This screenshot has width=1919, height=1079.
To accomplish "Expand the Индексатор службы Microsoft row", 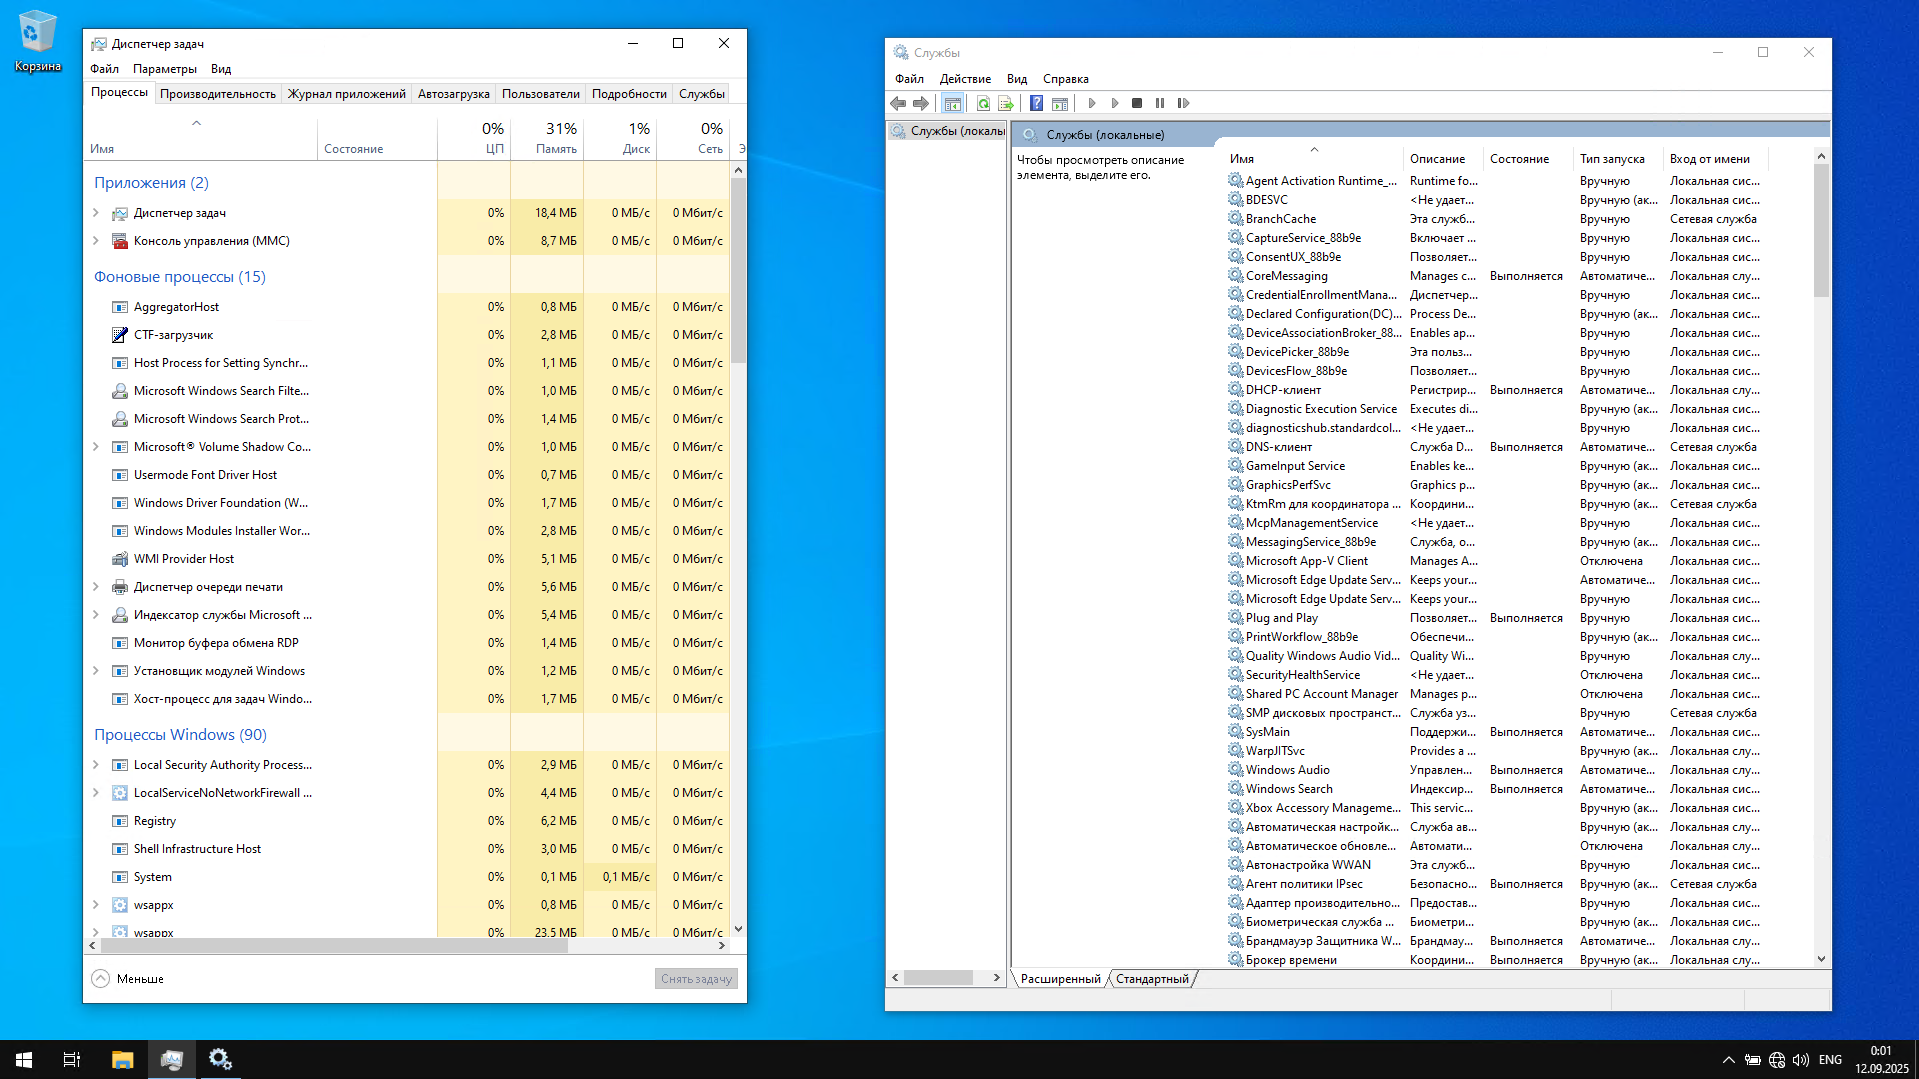I will (96, 615).
